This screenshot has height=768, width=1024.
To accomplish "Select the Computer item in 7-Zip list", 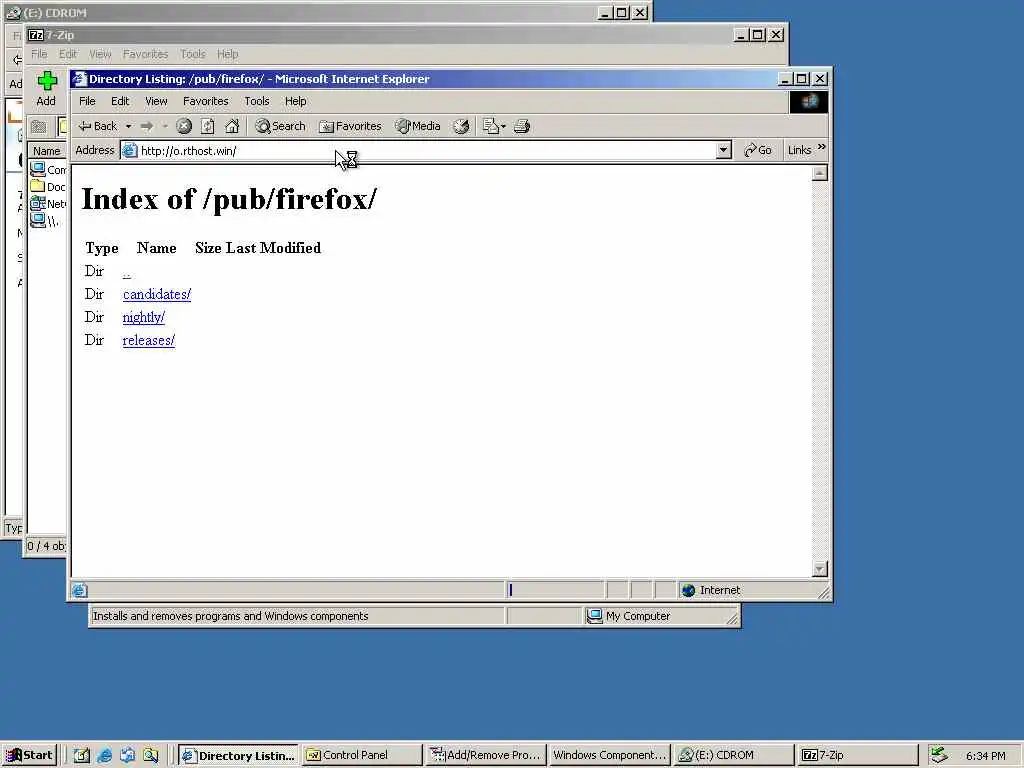I will click(x=48, y=170).
